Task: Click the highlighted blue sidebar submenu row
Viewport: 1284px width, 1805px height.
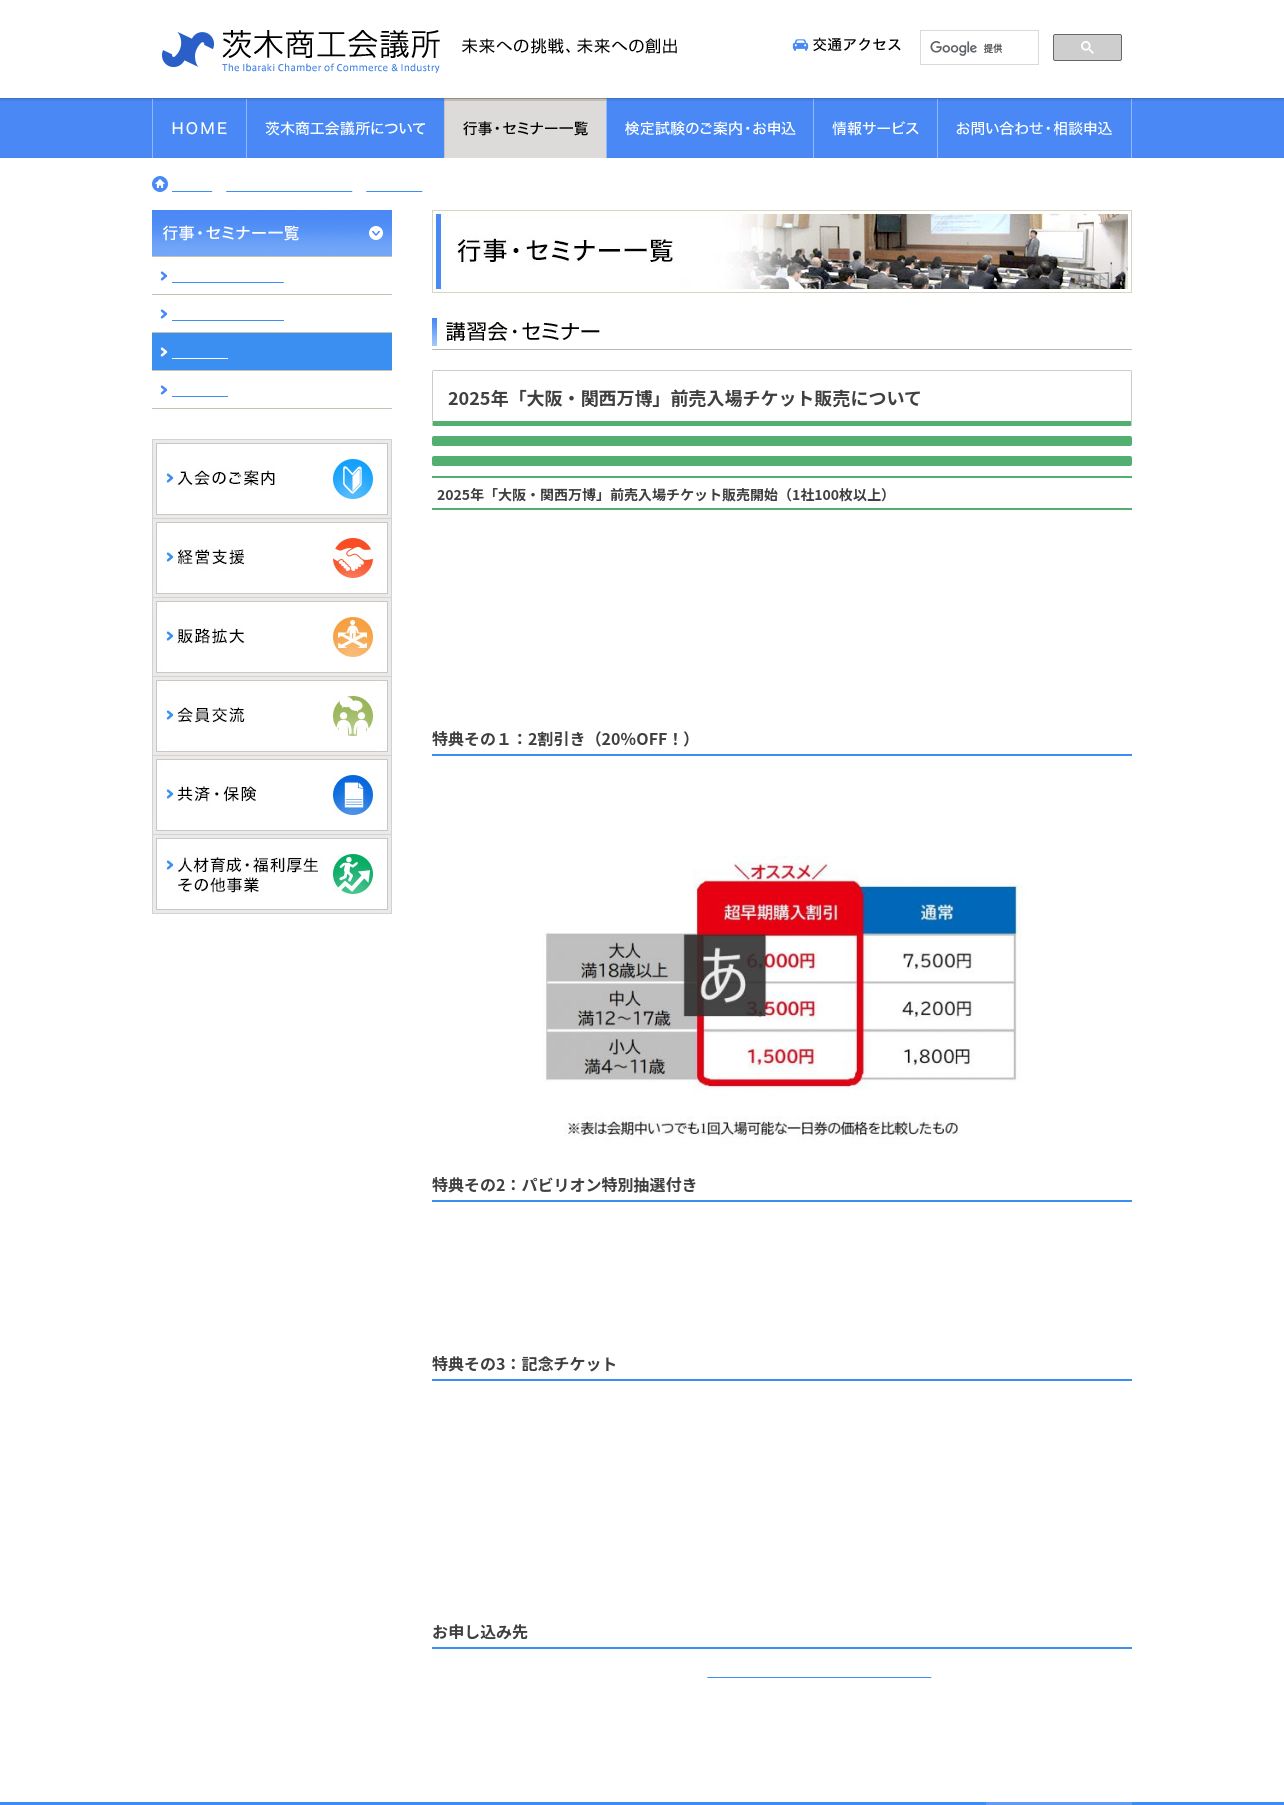Action: point(272,352)
